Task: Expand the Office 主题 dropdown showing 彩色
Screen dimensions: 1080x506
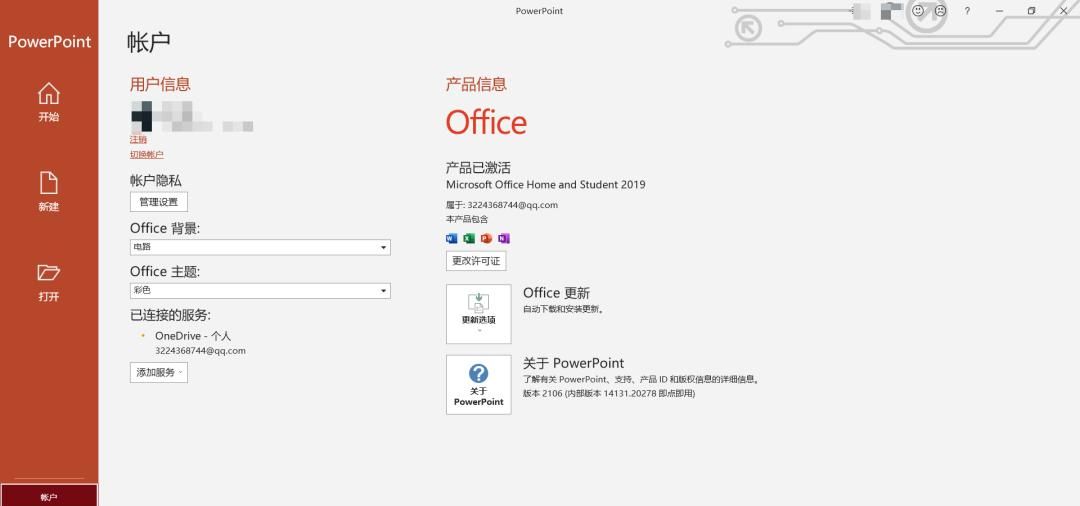Action: coord(260,291)
